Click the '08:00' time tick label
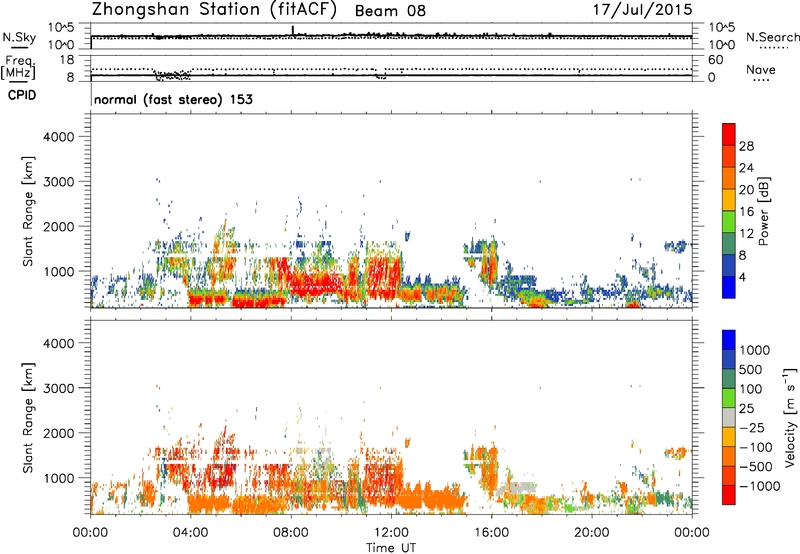Image resolution: width=800 pixels, height=554 pixels. [291, 533]
